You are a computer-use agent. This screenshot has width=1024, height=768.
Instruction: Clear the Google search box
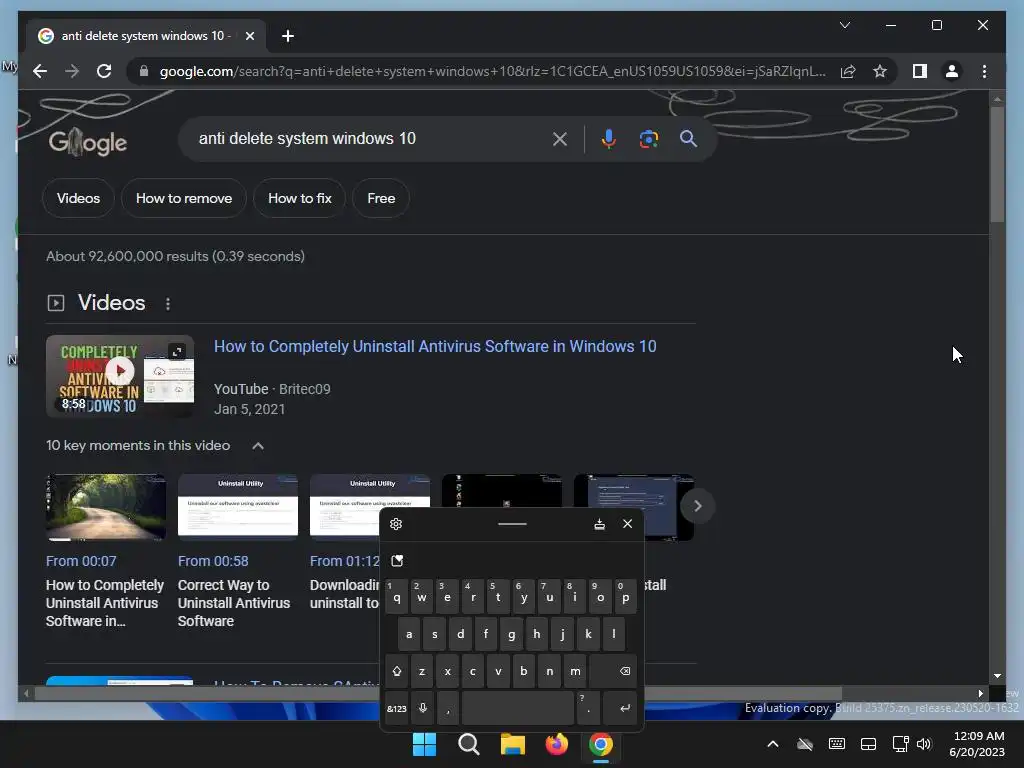point(560,138)
